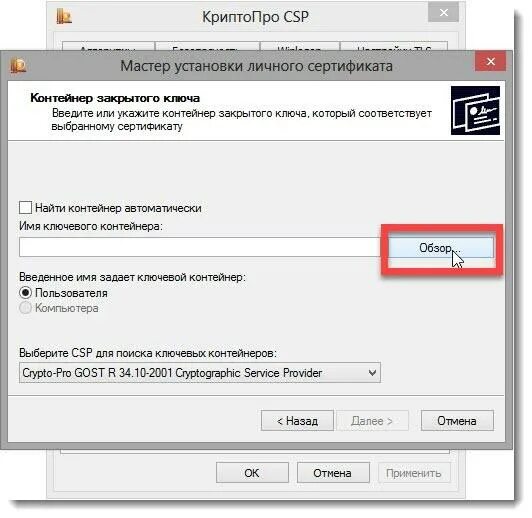Enable Найти контейнер автоматически checkbox
The width and height of the screenshot is (532, 518).
pyautogui.click(x=25, y=208)
